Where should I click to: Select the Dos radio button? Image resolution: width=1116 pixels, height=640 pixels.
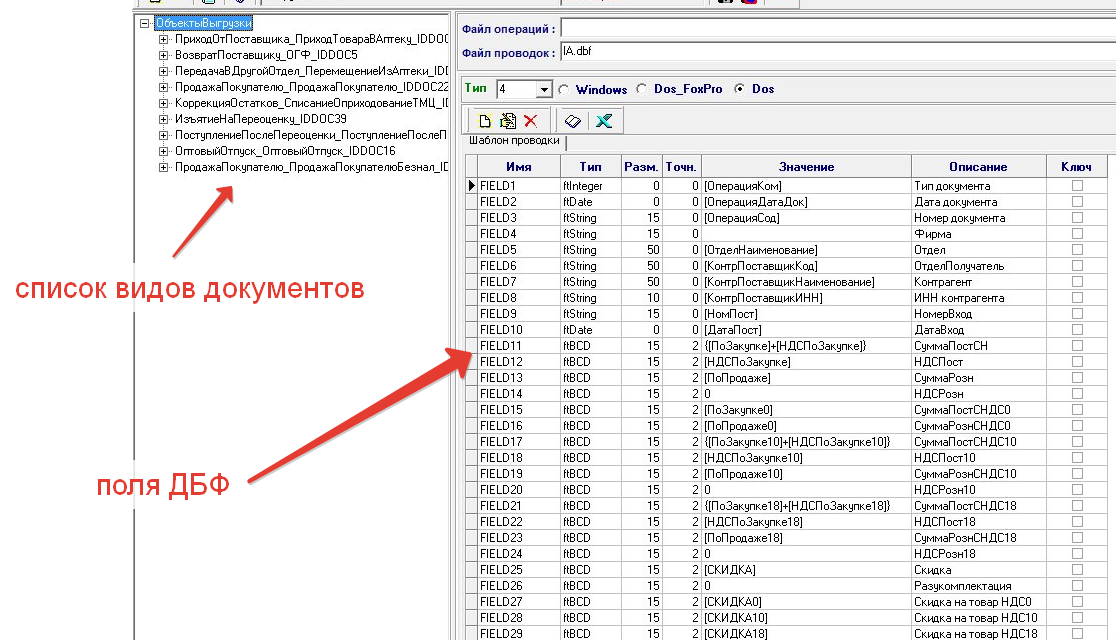(x=740, y=89)
